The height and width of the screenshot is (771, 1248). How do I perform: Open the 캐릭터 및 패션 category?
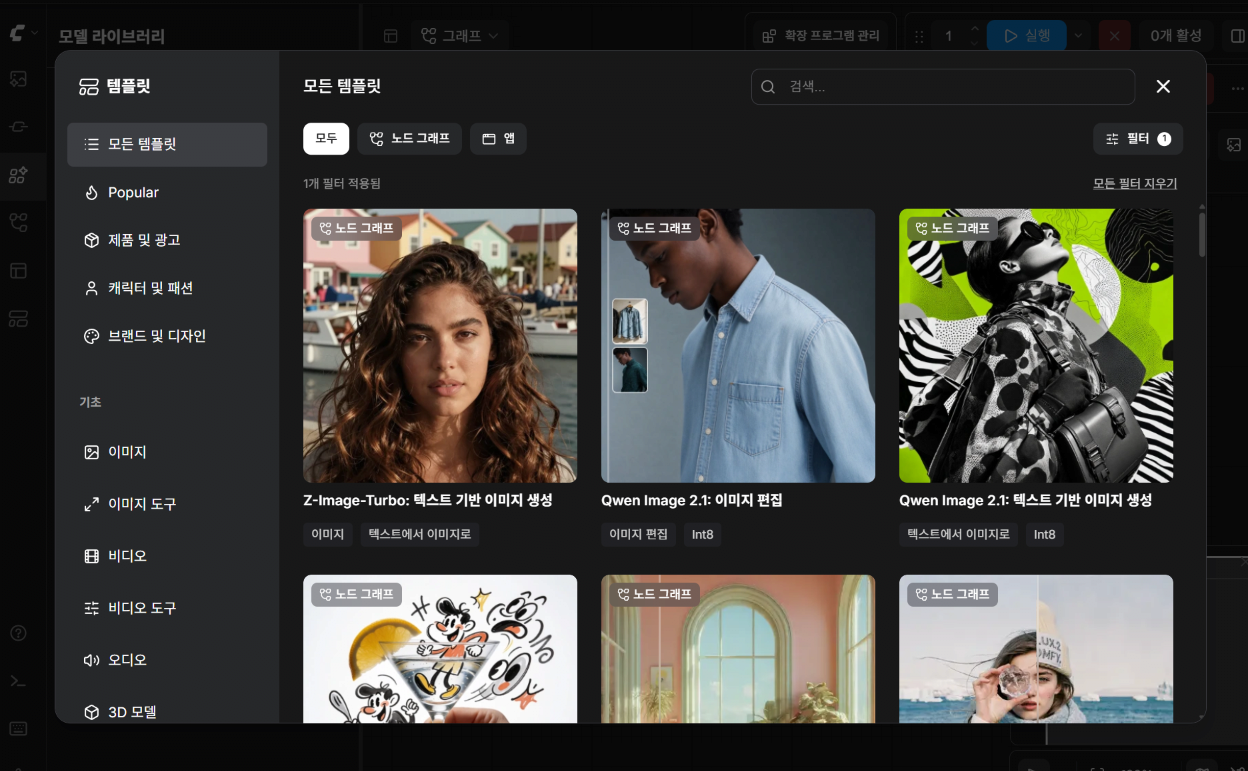167,288
